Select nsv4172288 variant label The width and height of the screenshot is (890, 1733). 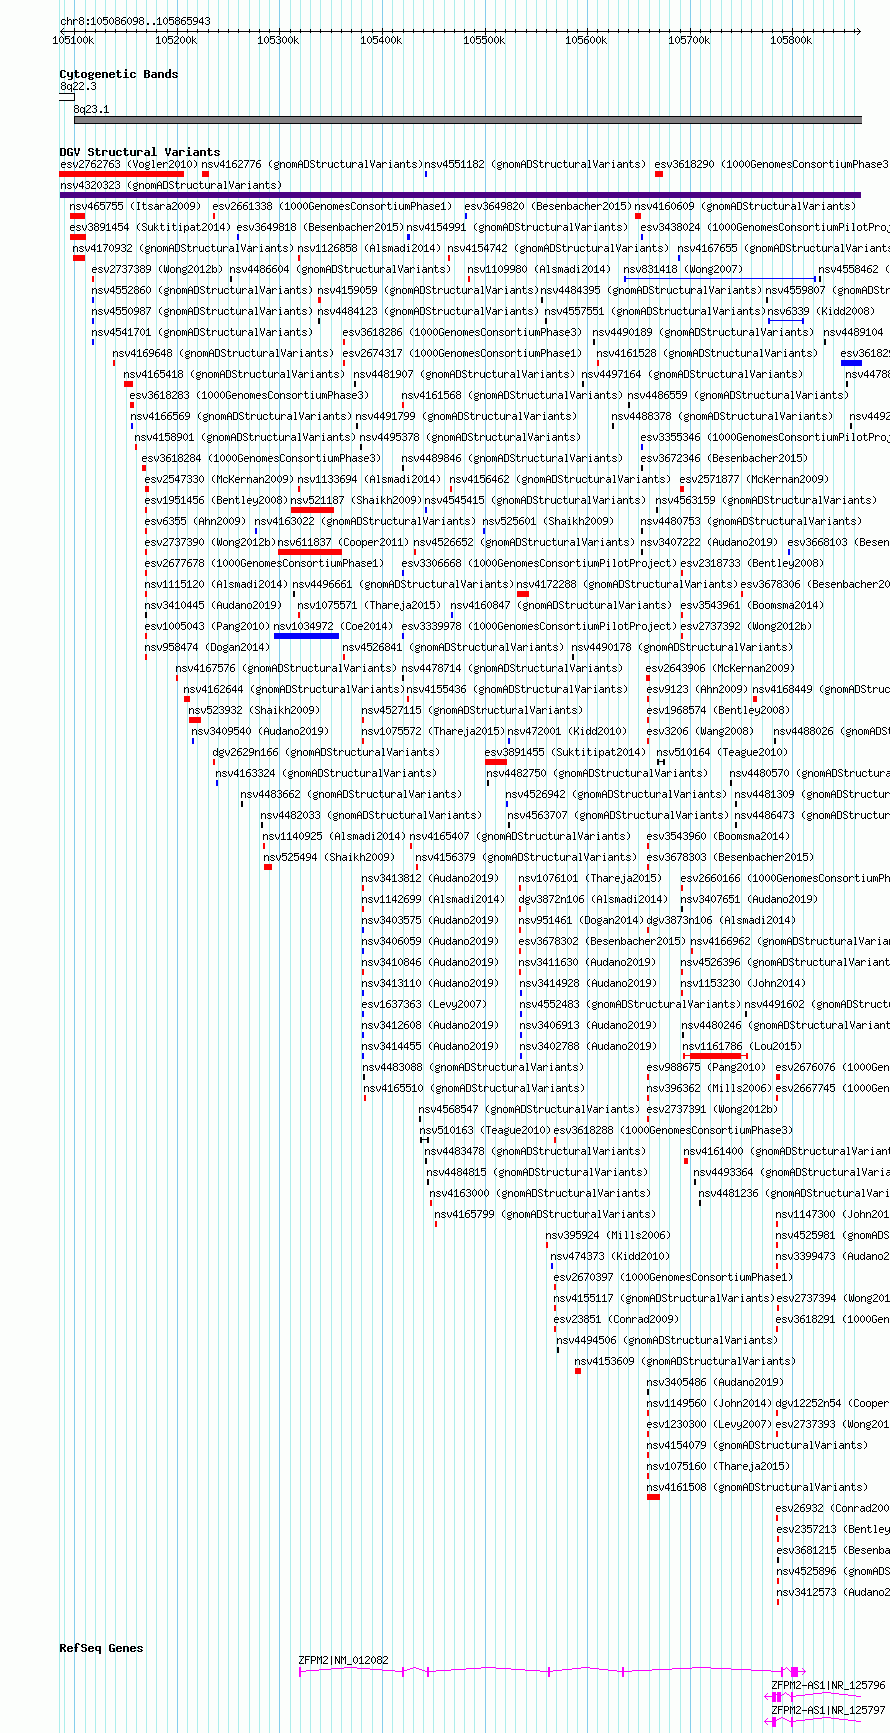coord(628,584)
